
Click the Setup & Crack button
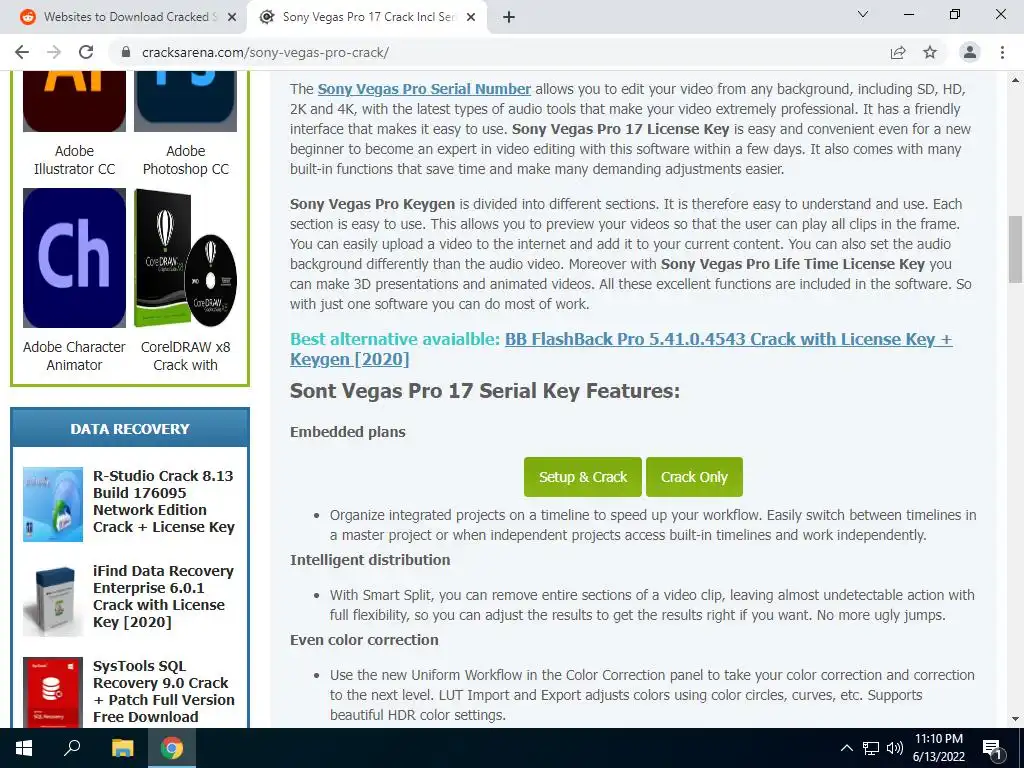tap(583, 477)
